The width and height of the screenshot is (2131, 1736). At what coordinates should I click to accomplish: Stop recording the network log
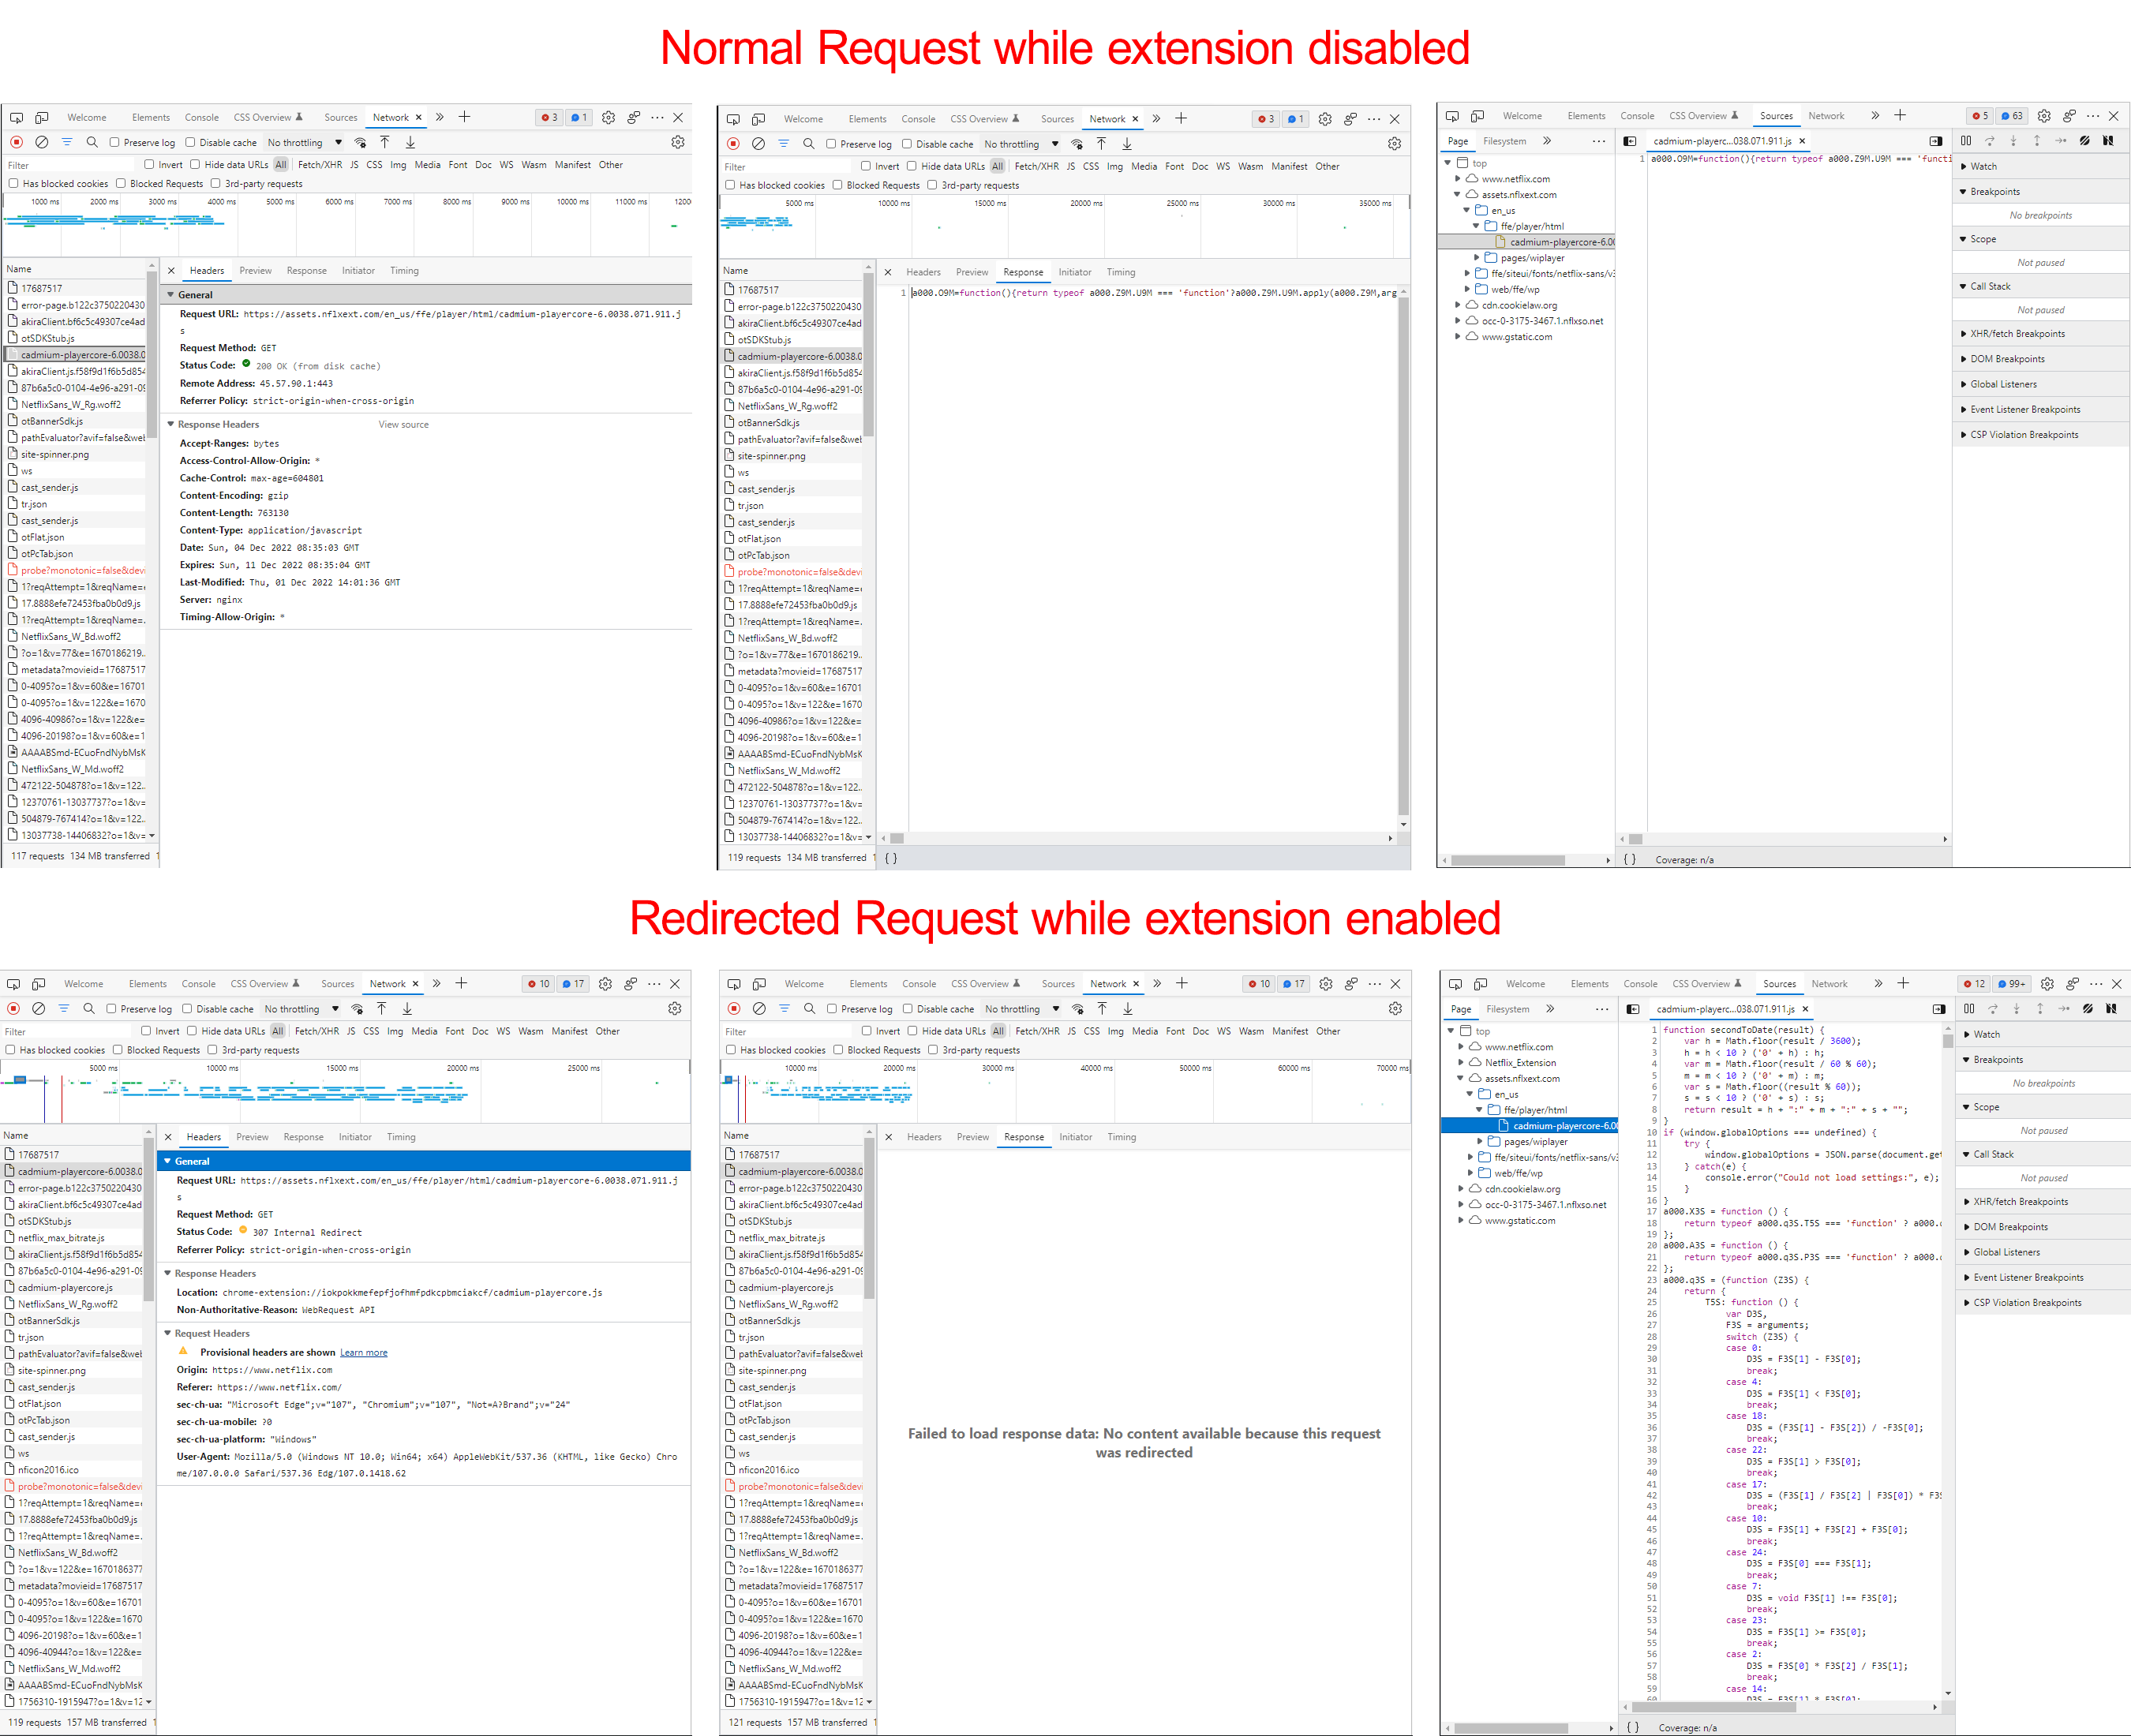click(x=15, y=142)
